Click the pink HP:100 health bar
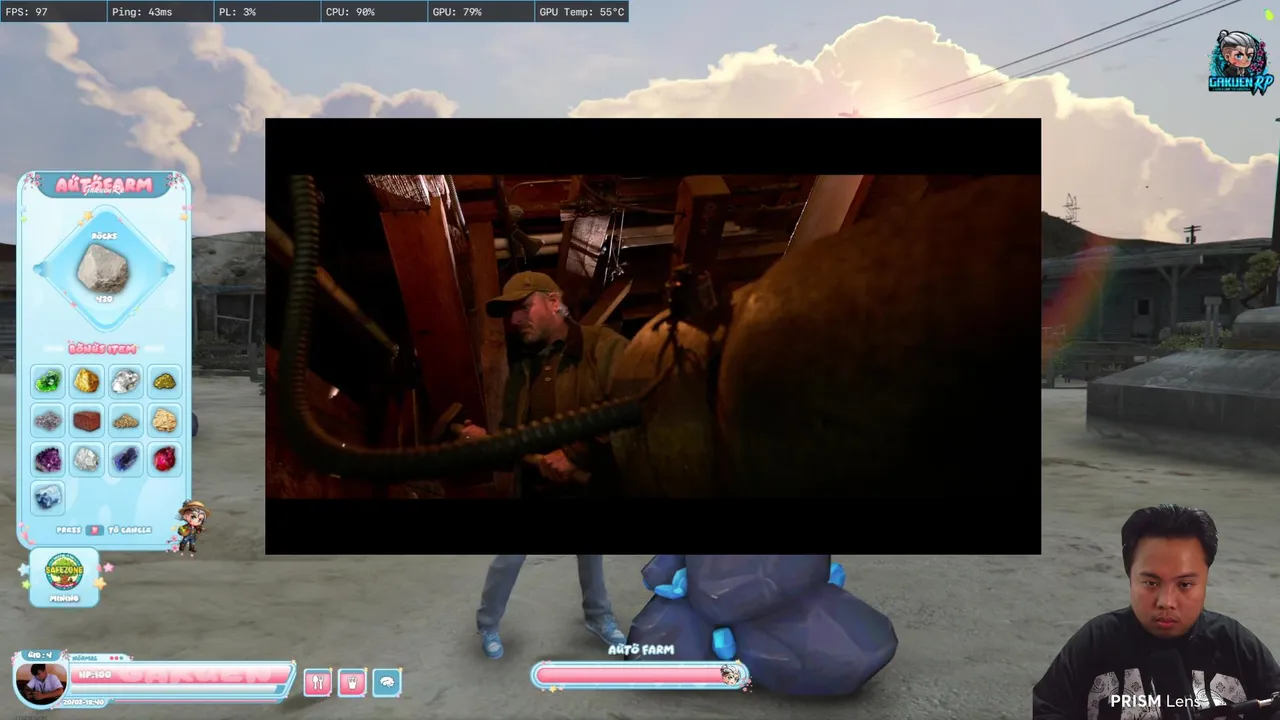Screen dimensions: 1280x720 tap(181, 675)
